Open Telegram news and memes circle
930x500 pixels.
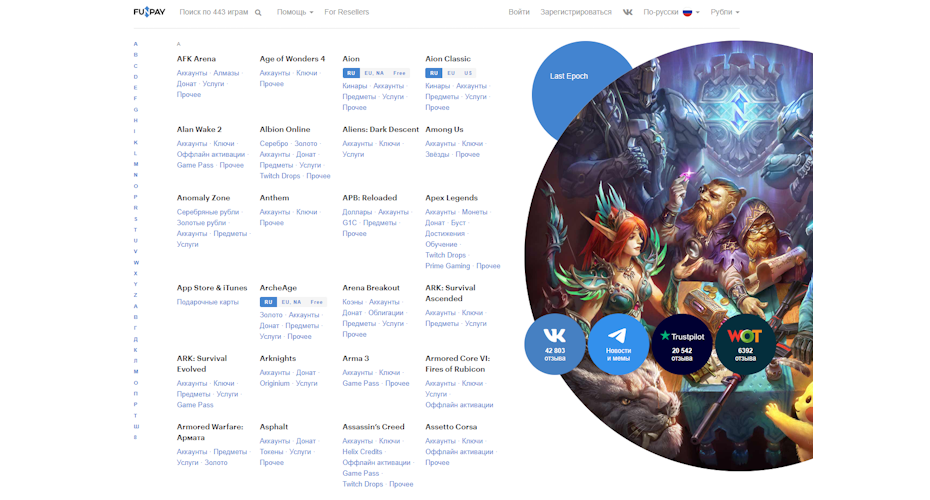618,344
